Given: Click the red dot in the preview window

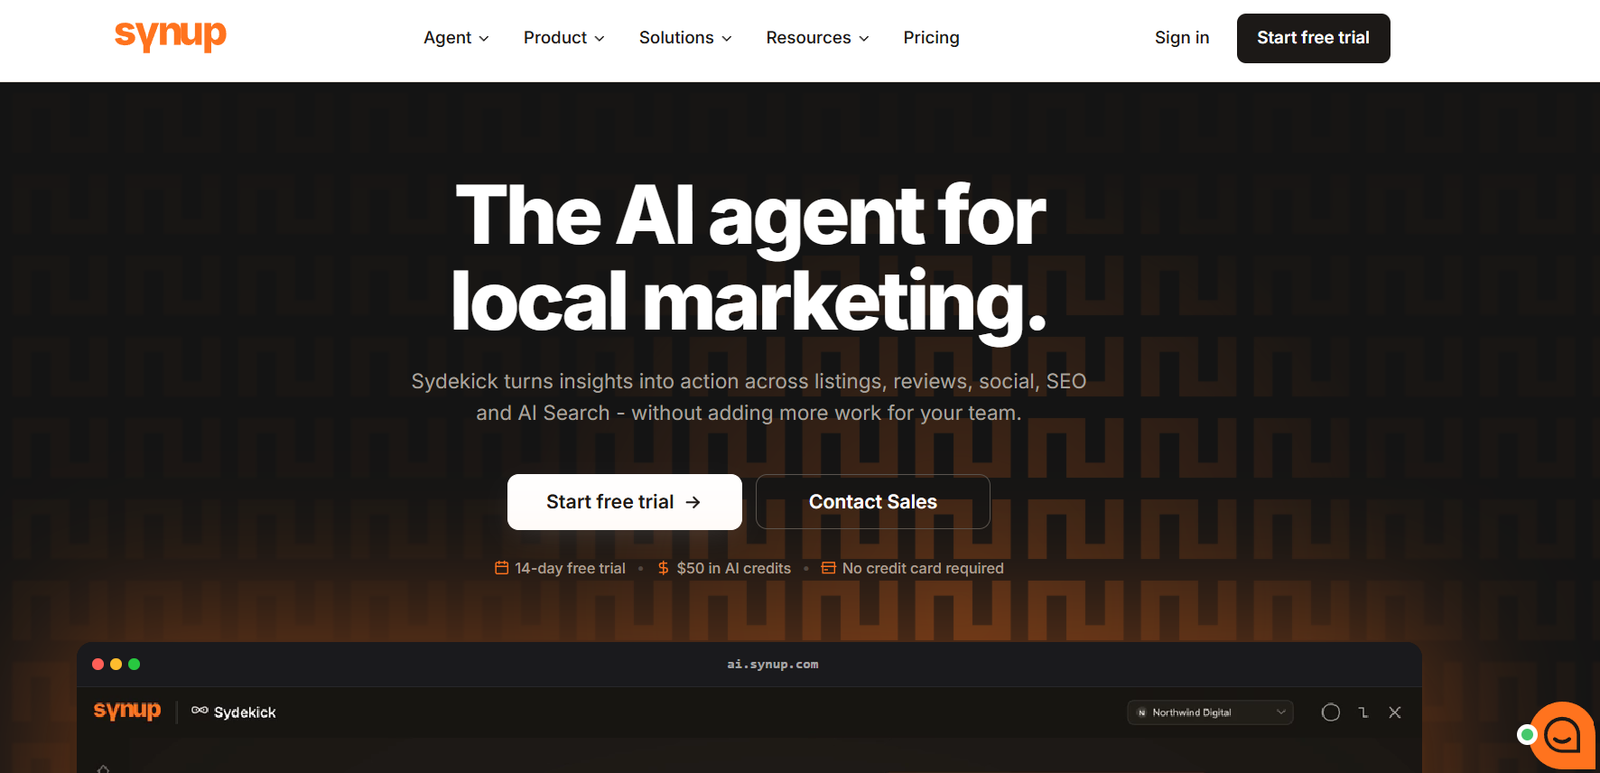Looking at the screenshot, I should pos(98,664).
